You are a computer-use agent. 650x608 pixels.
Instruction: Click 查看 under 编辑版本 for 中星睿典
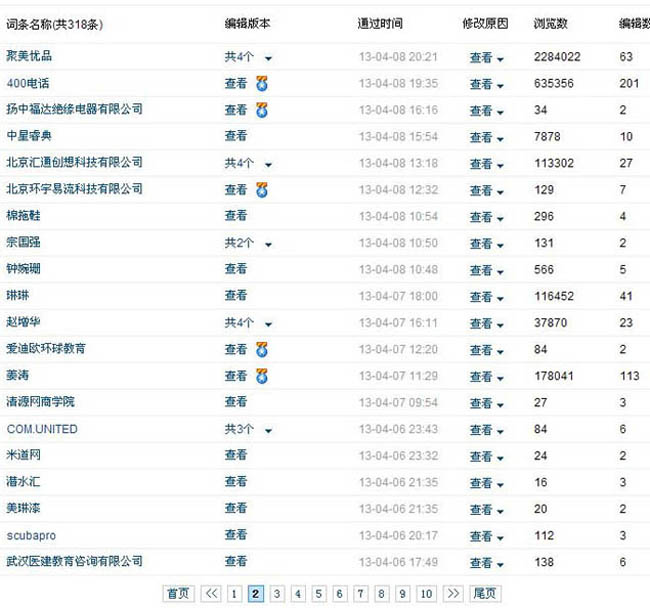point(236,136)
